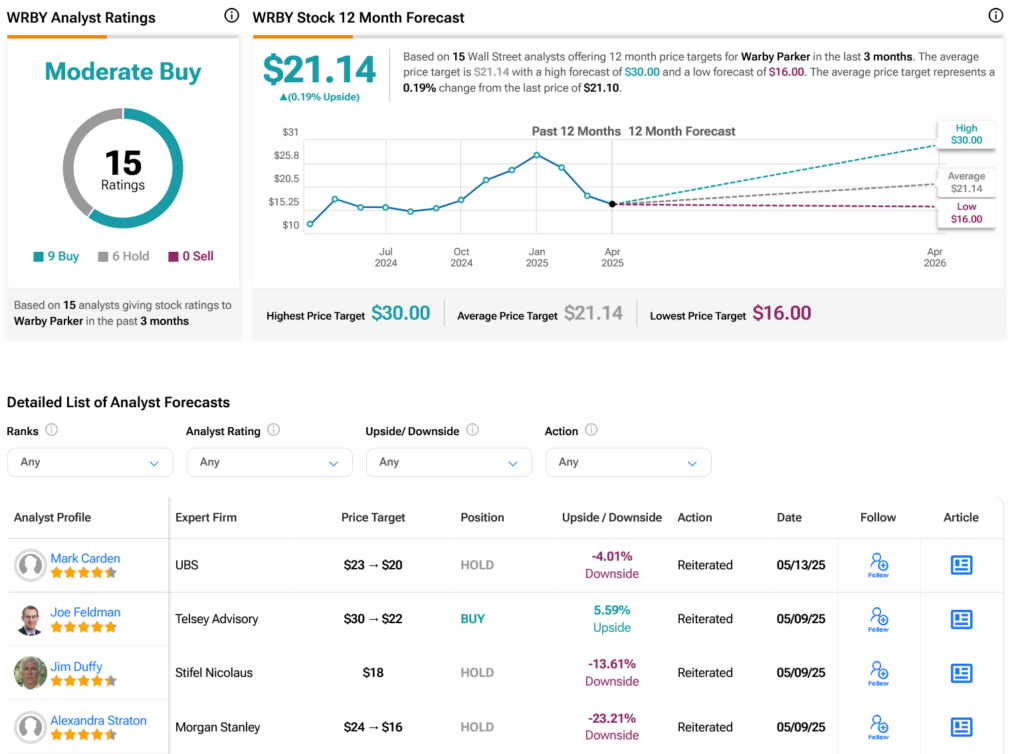Viewport: 1024px width, 754px height.
Task: Expand the Action dropdown
Action: click(628, 462)
